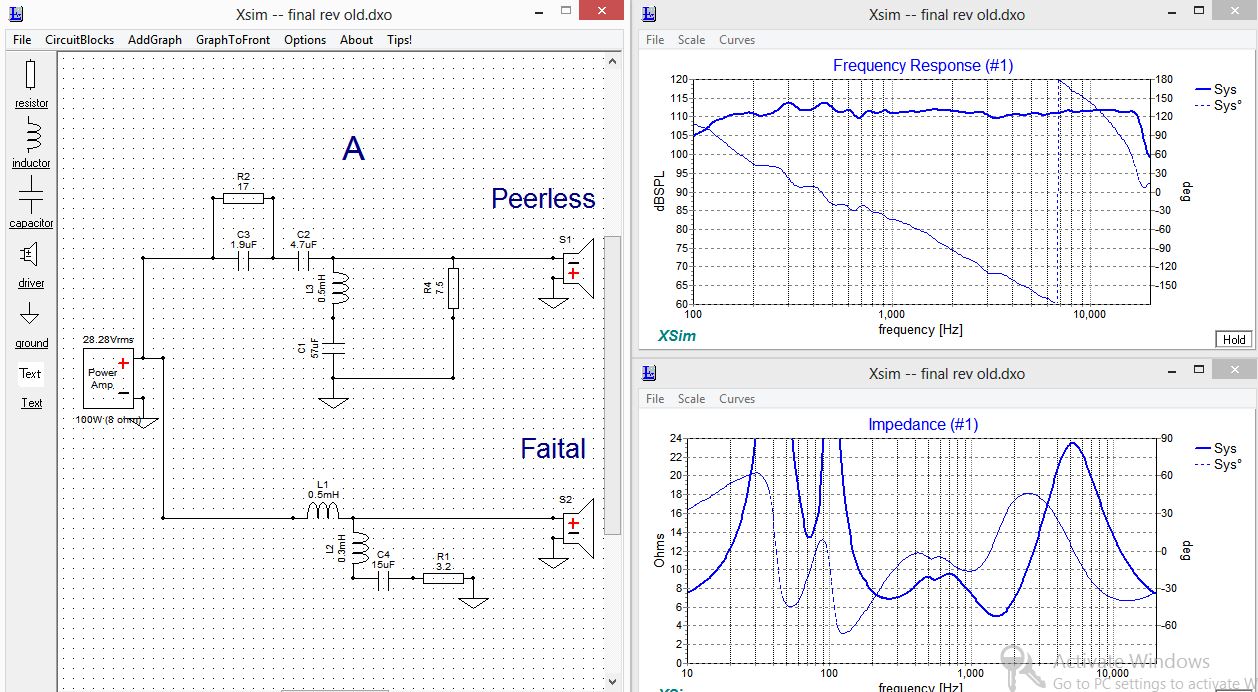
Task: Pick the ground symbol in palette
Action: (x=31, y=313)
